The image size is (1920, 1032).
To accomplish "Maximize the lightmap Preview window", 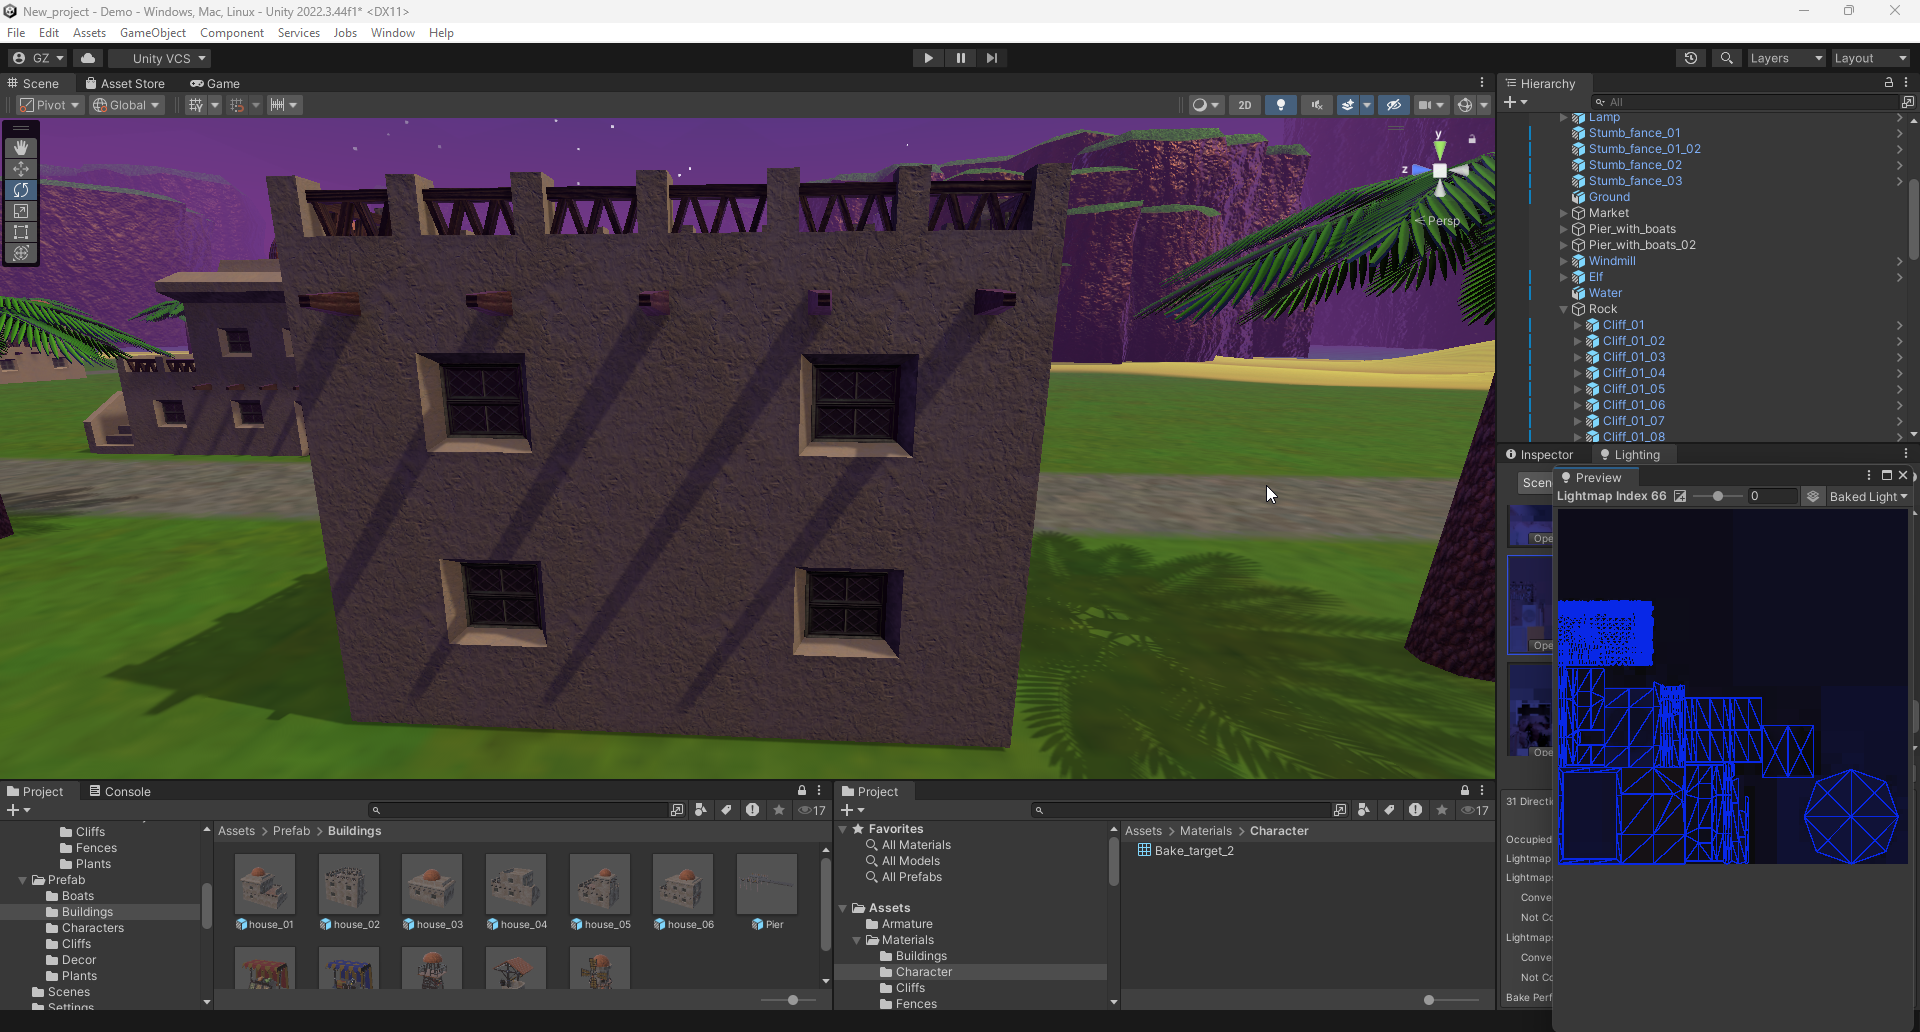I will pyautogui.click(x=1887, y=476).
